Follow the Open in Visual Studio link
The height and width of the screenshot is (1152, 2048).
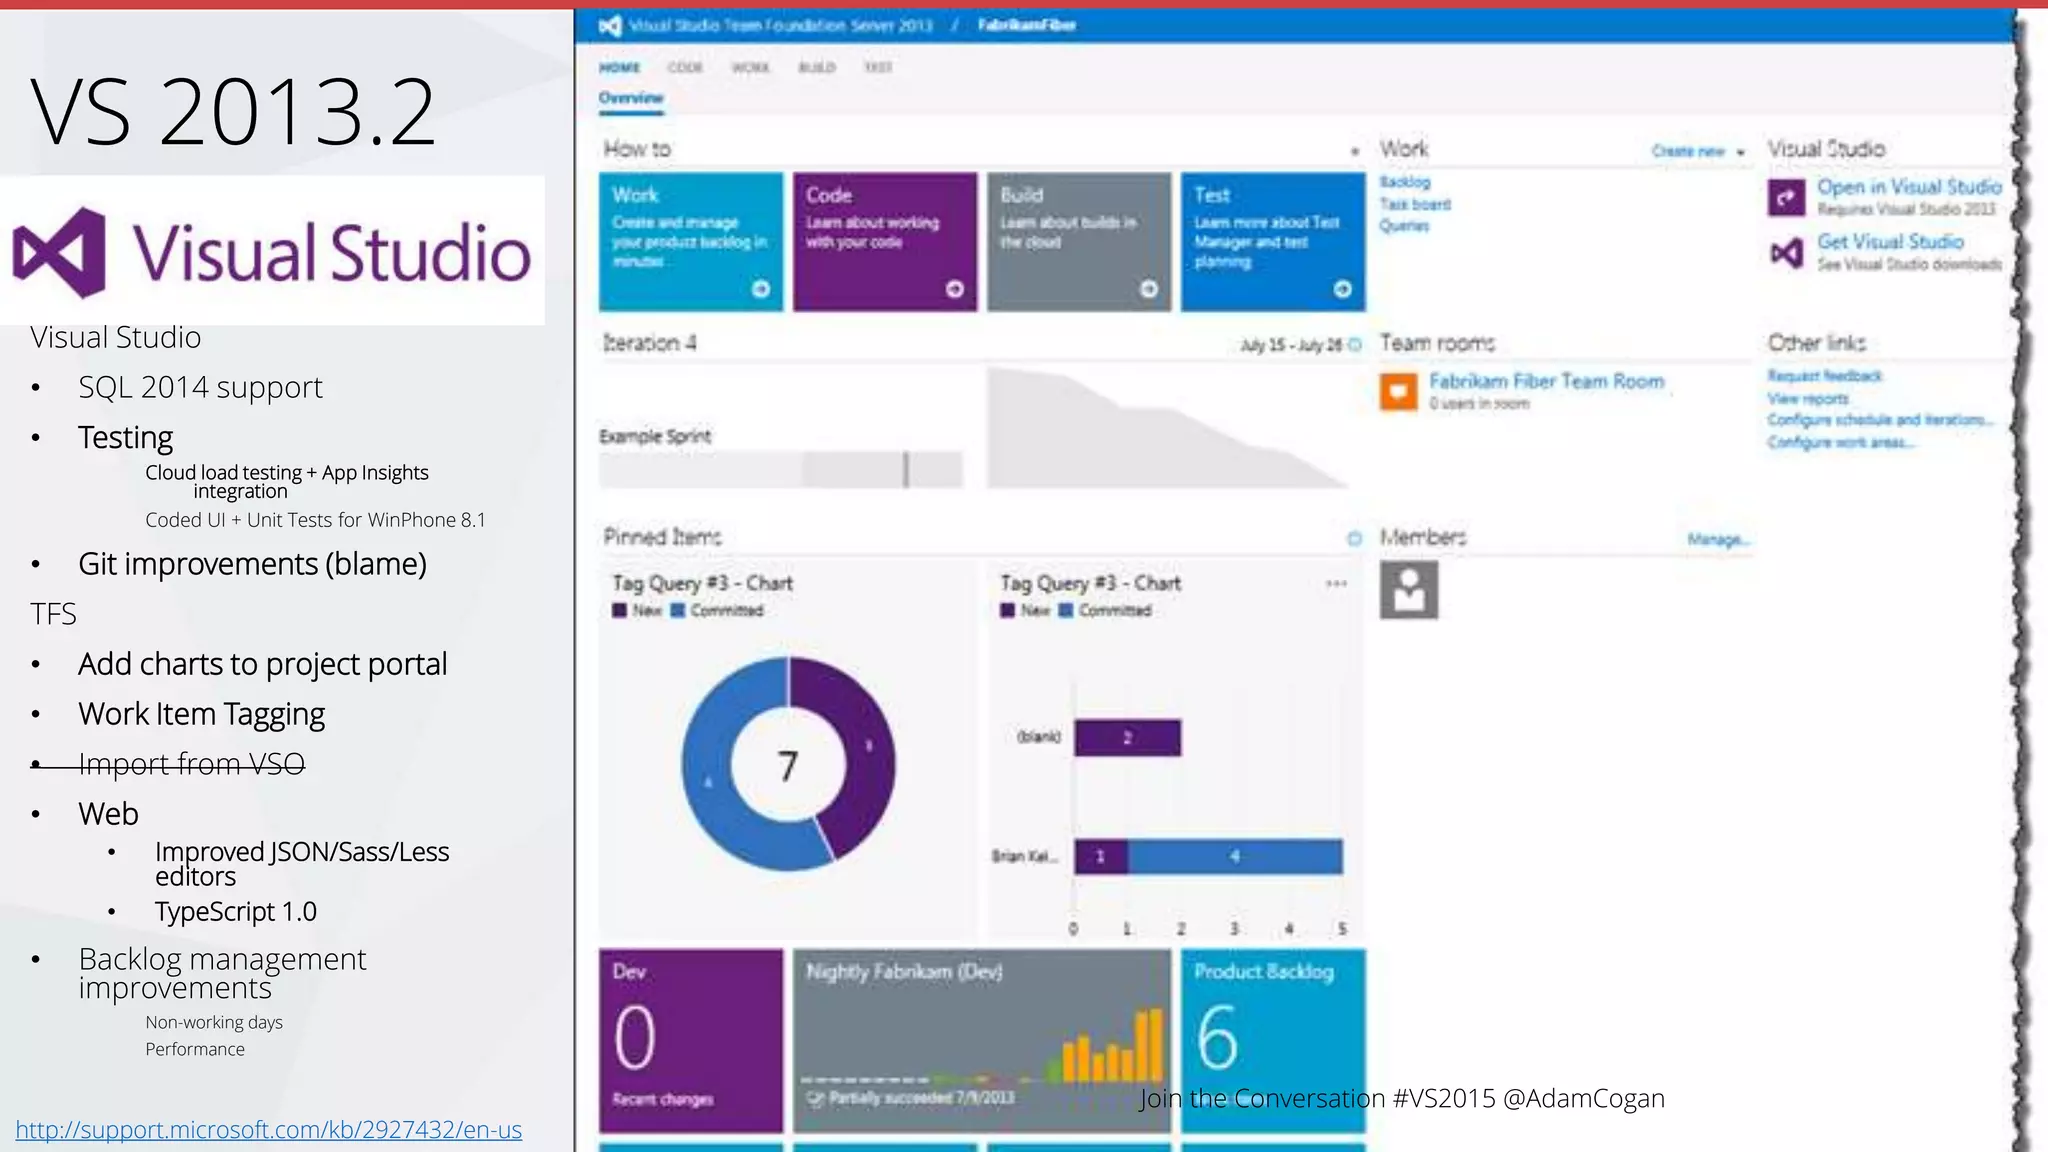point(1909,187)
